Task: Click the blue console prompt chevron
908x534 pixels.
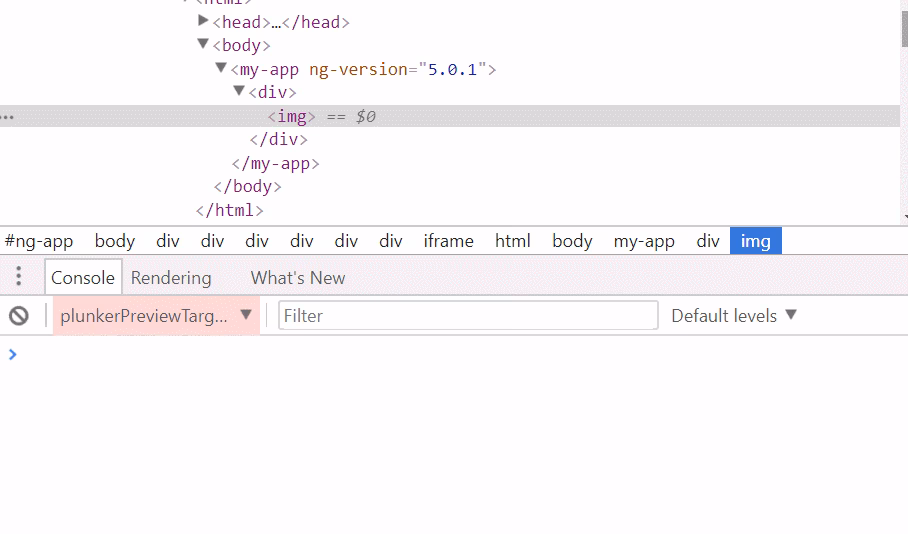Action: (x=12, y=354)
